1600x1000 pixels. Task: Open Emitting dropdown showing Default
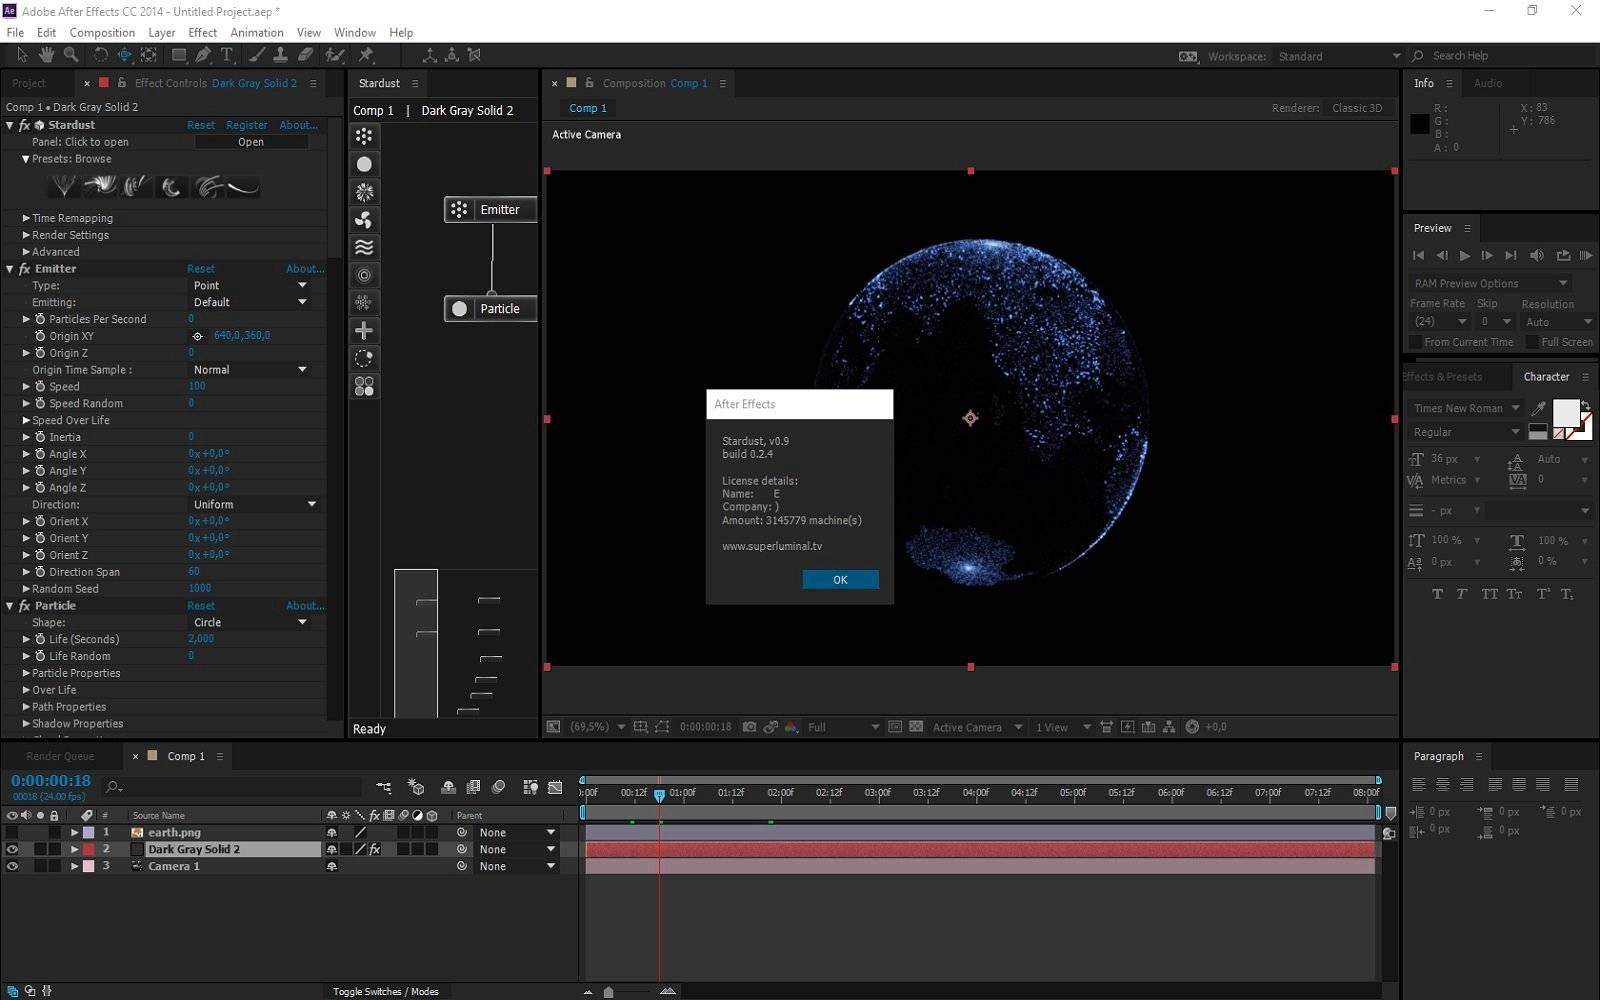(x=250, y=302)
